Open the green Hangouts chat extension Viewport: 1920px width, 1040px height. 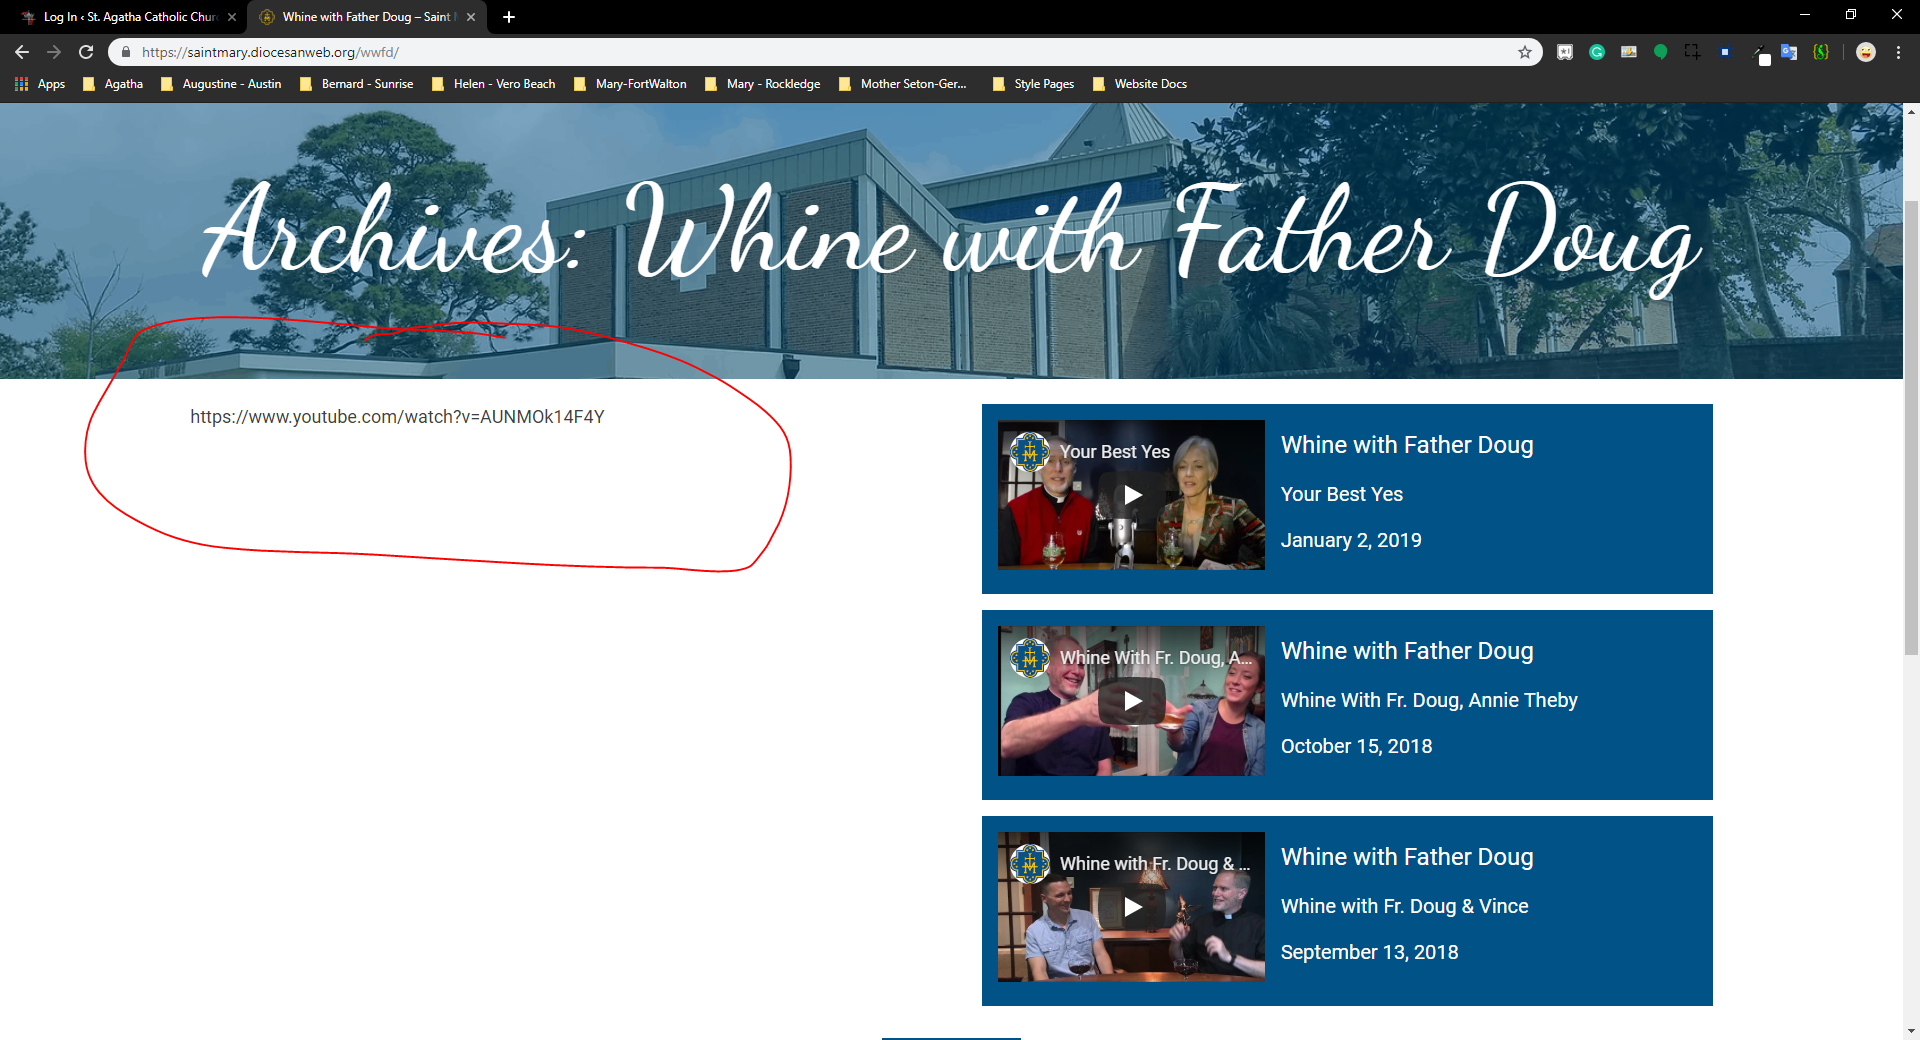[1661, 52]
